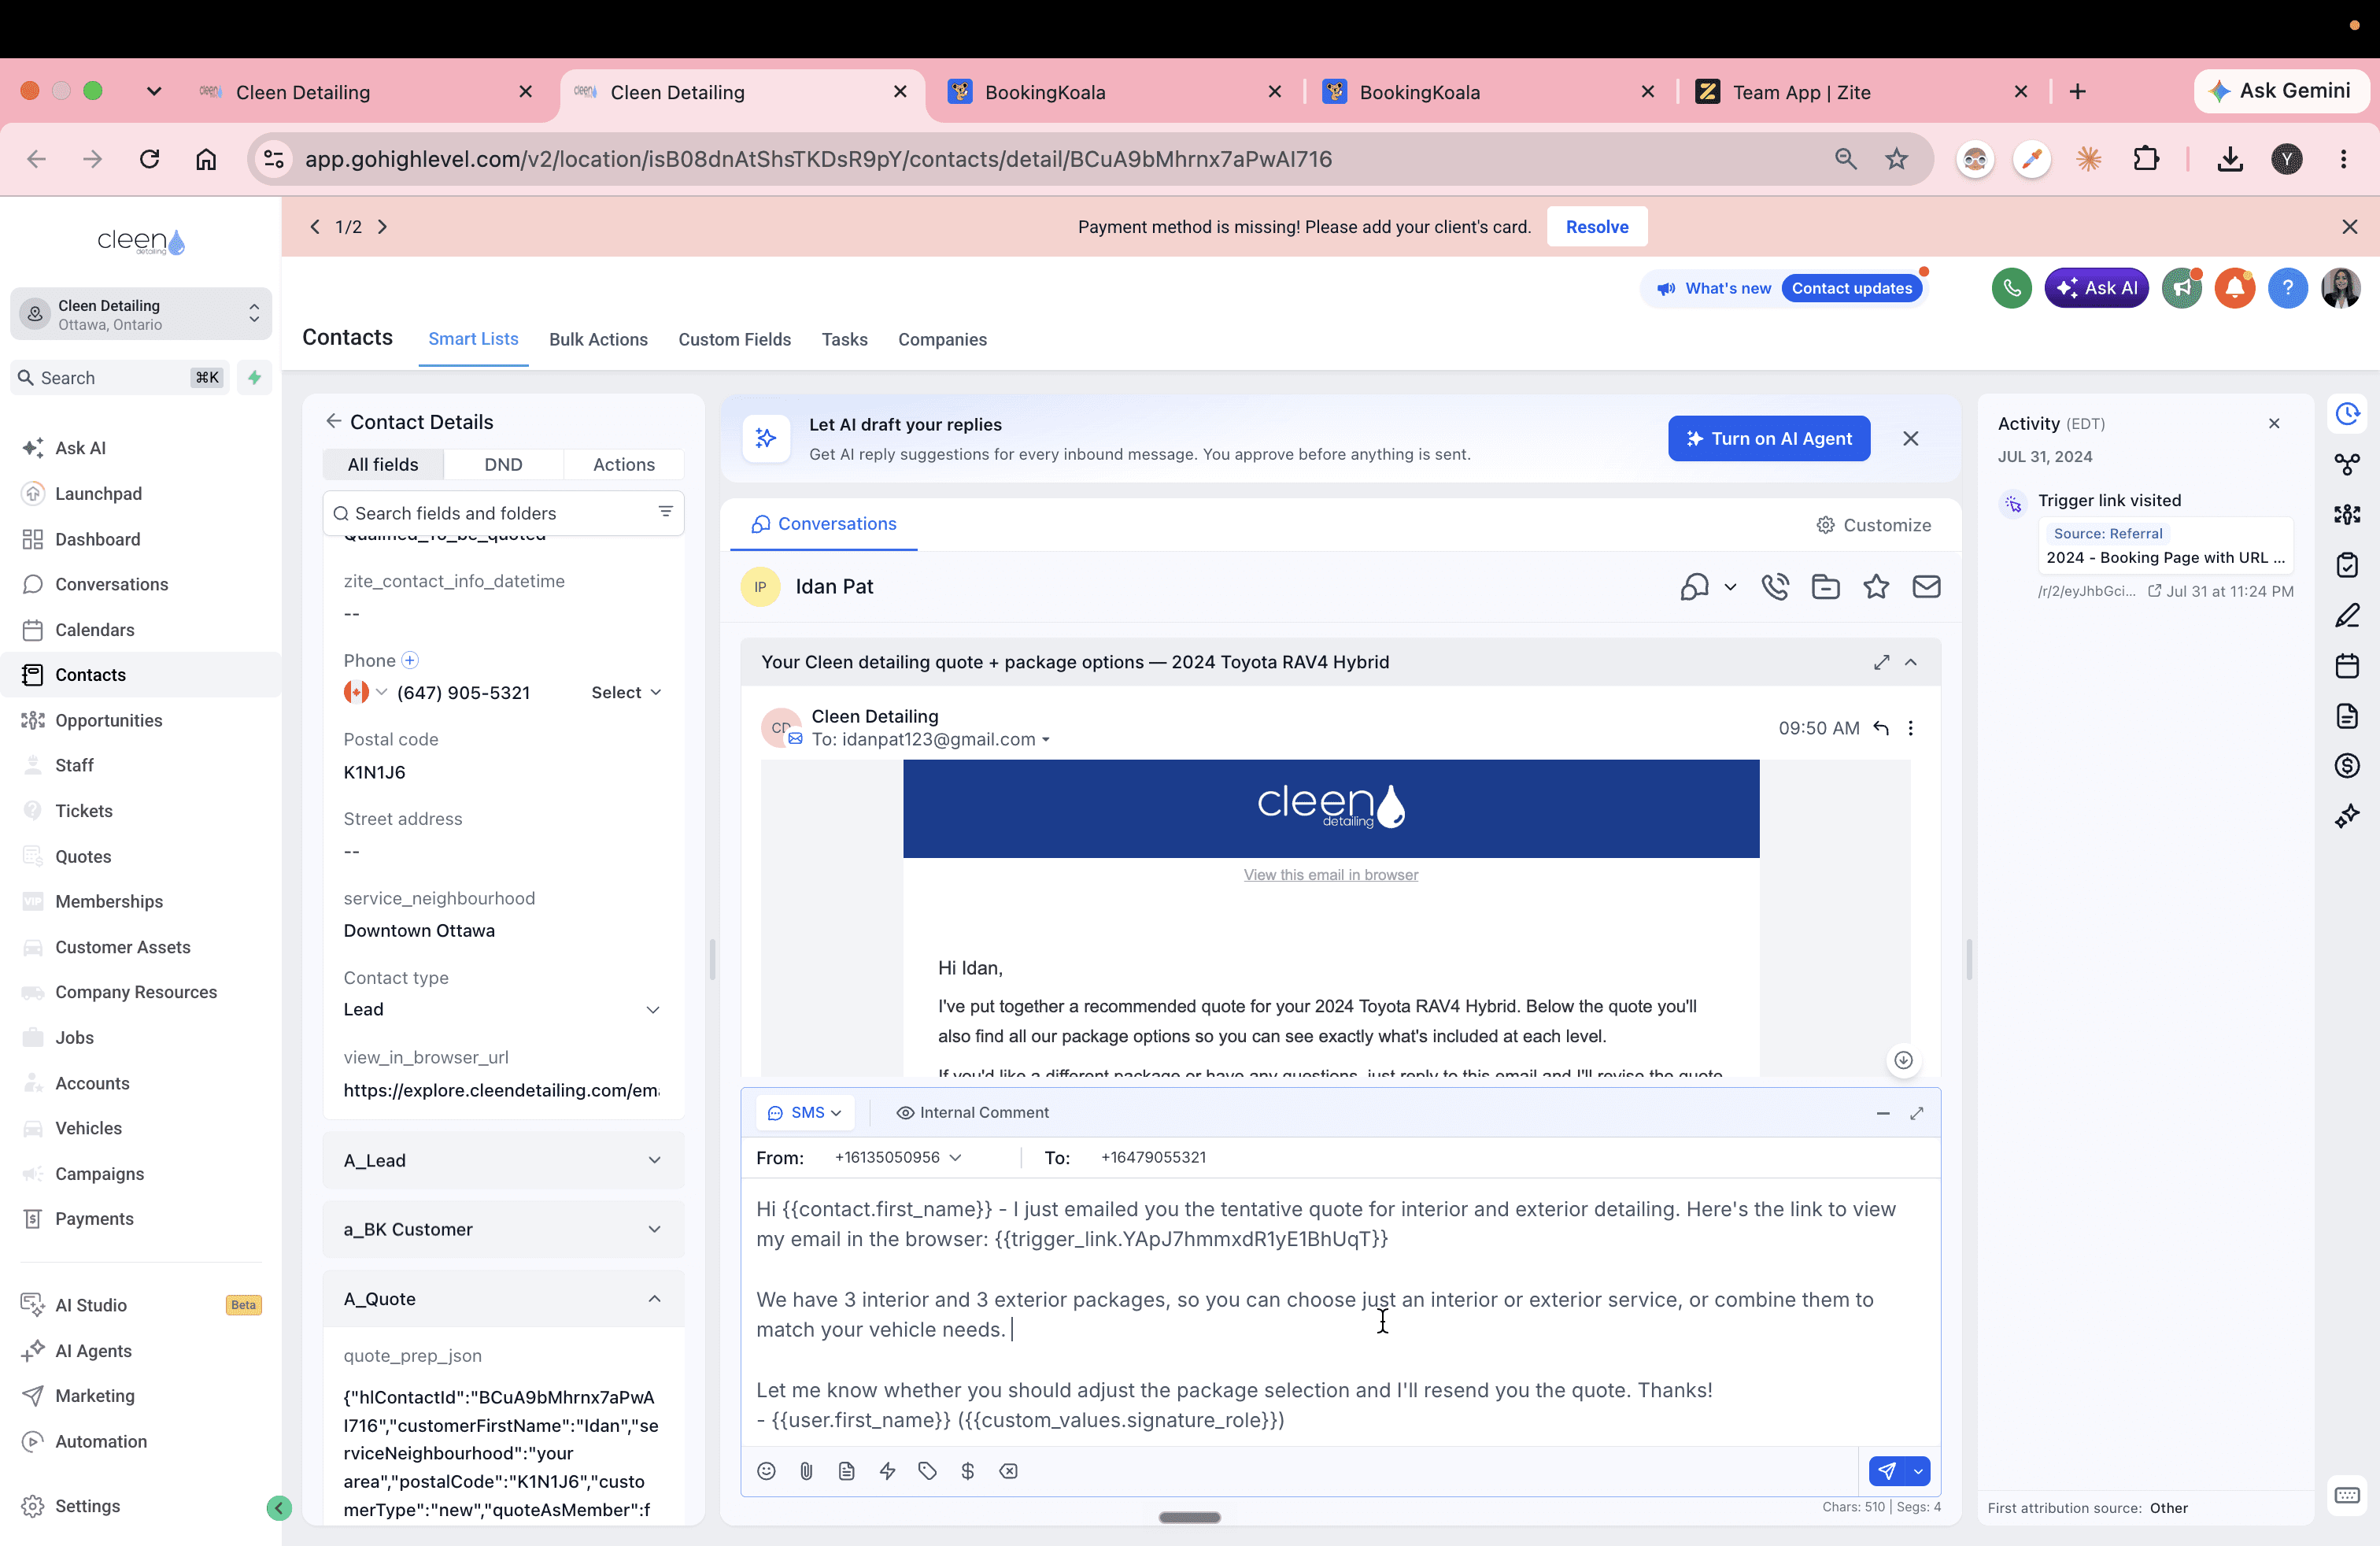Attach a file with the paperclip icon

click(806, 1471)
